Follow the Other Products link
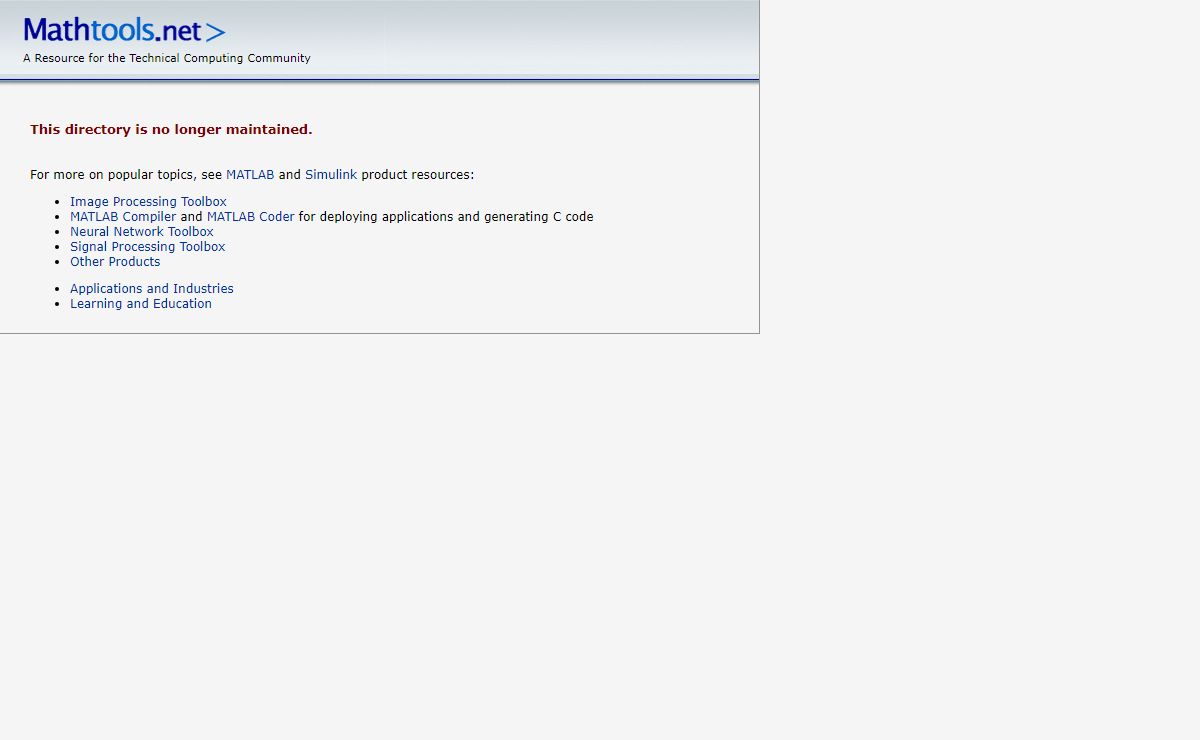Viewport: 1200px width, 740px height. tap(115, 262)
